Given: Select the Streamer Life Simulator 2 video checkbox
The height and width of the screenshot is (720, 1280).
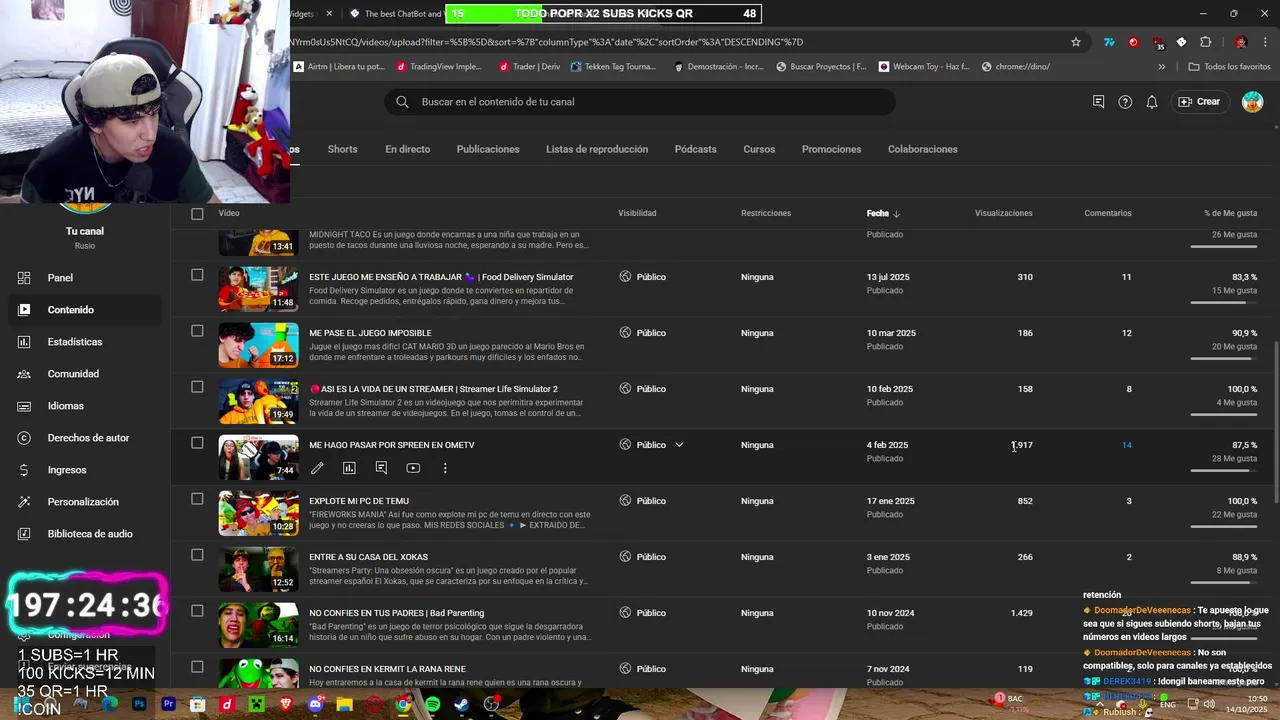Looking at the screenshot, I should pyautogui.click(x=197, y=387).
